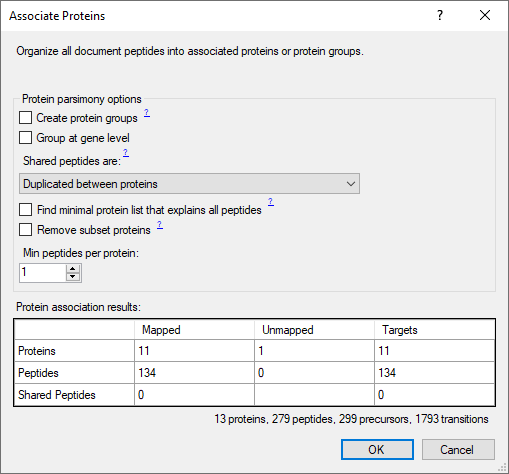Increase Min peptides per protein value

[x=73, y=269]
